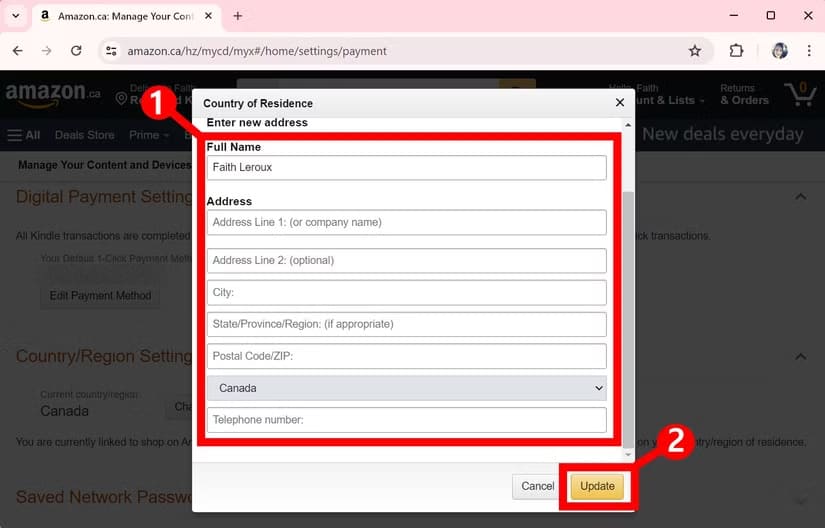This screenshot has width=825, height=528.
Task: Collapse the Digital Payment Settings section
Action: click(801, 197)
